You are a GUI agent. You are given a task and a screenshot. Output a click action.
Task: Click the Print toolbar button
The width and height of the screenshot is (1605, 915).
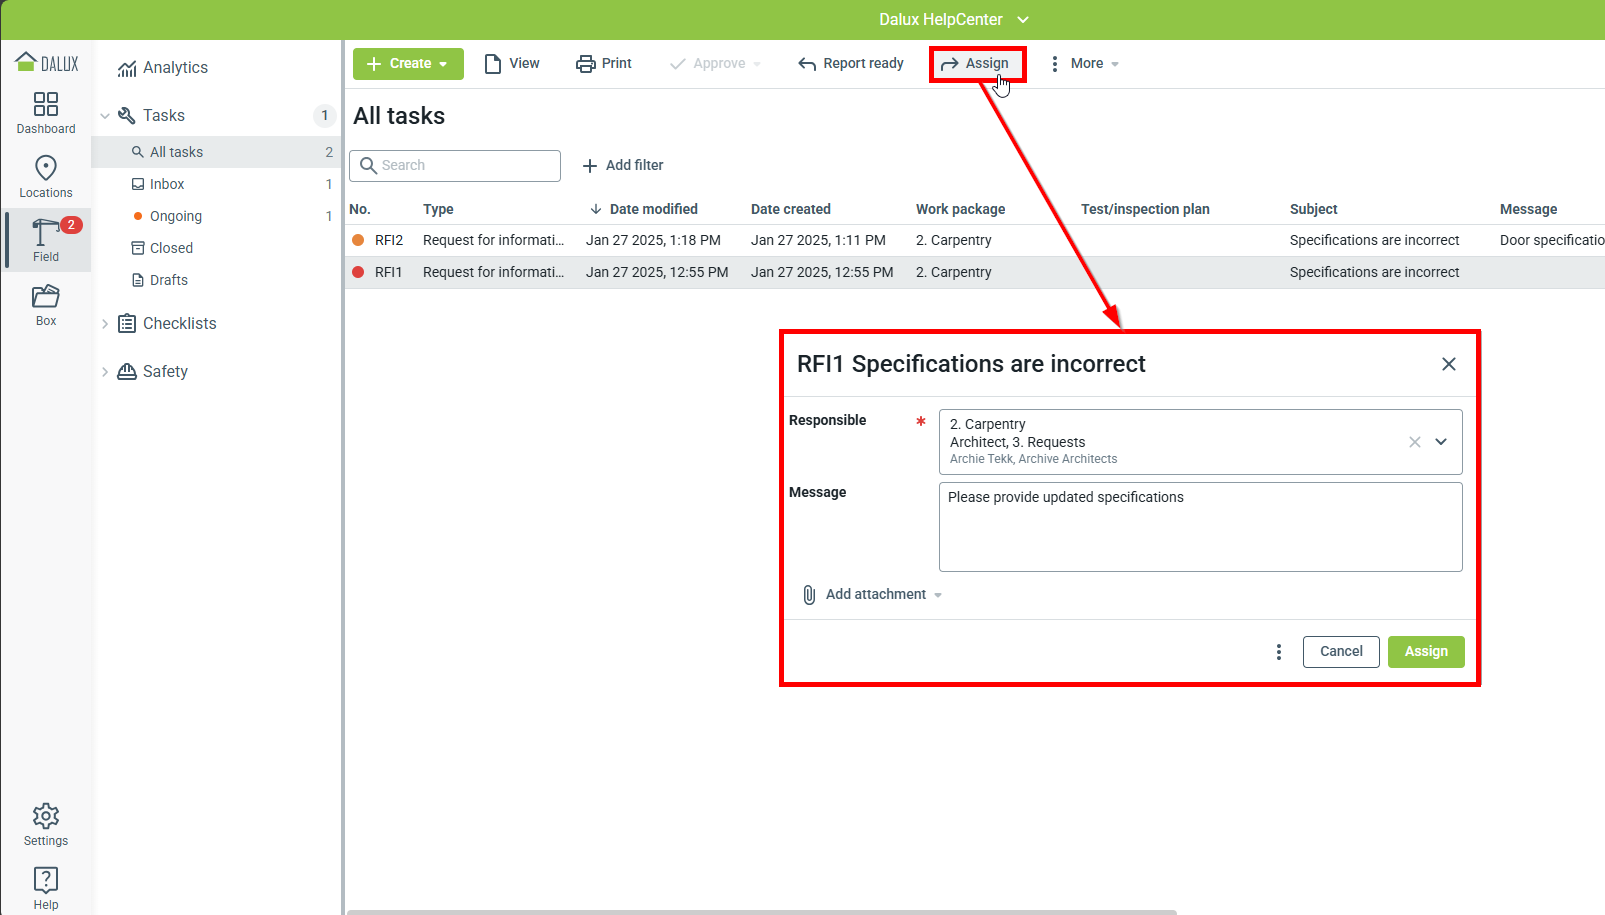[x=604, y=64]
